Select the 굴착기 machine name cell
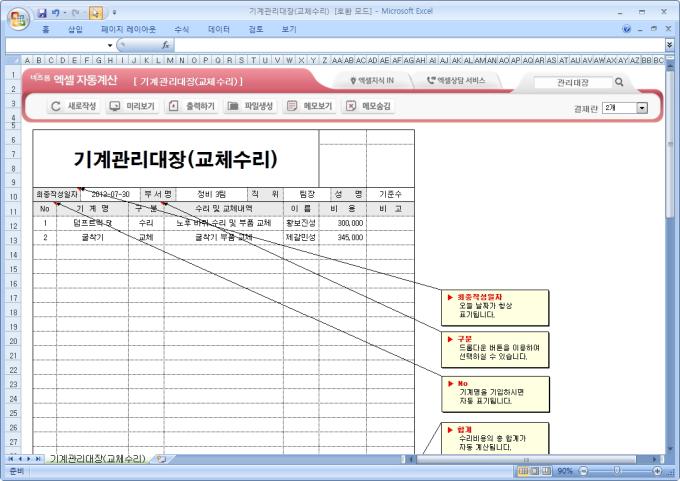The image size is (680, 481). click(92, 237)
